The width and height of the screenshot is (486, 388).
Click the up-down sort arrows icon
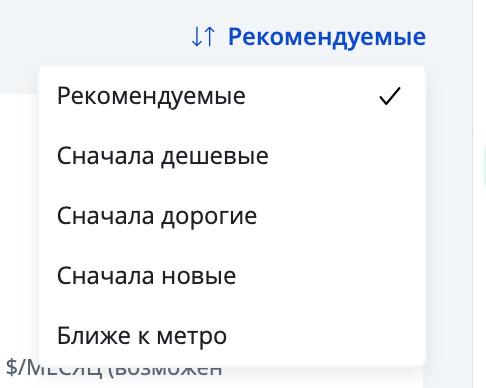tap(203, 37)
